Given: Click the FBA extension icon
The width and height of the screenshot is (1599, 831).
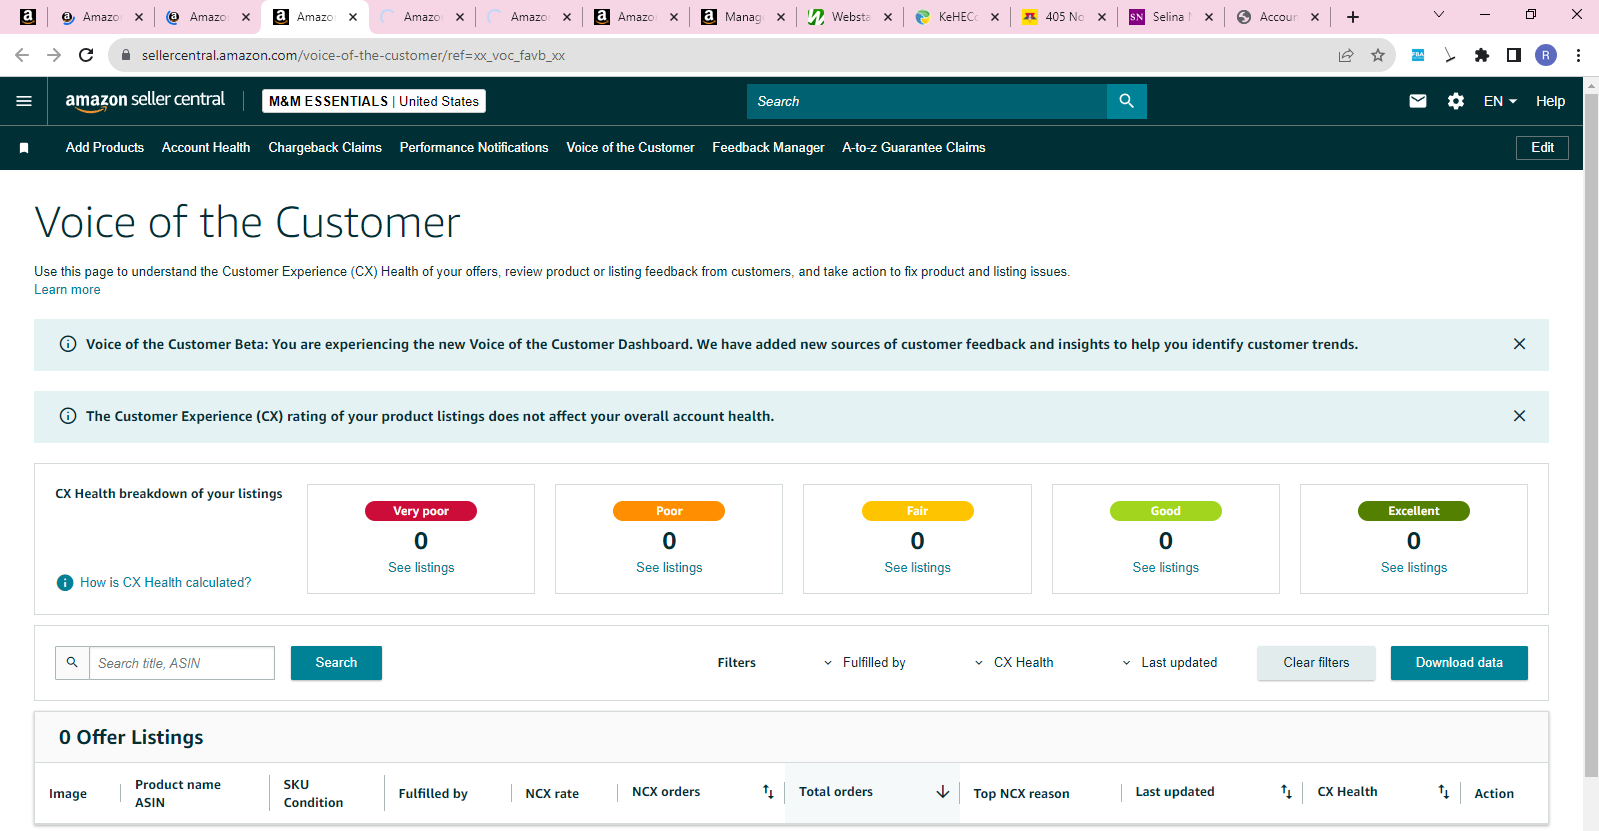Looking at the screenshot, I should 1418,55.
